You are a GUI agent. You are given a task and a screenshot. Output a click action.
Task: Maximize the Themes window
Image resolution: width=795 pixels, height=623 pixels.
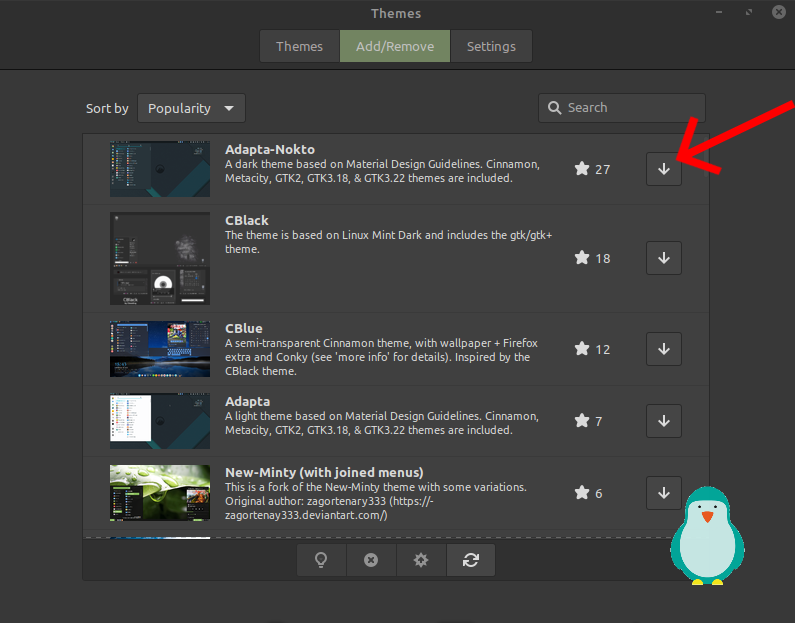point(749,12)
